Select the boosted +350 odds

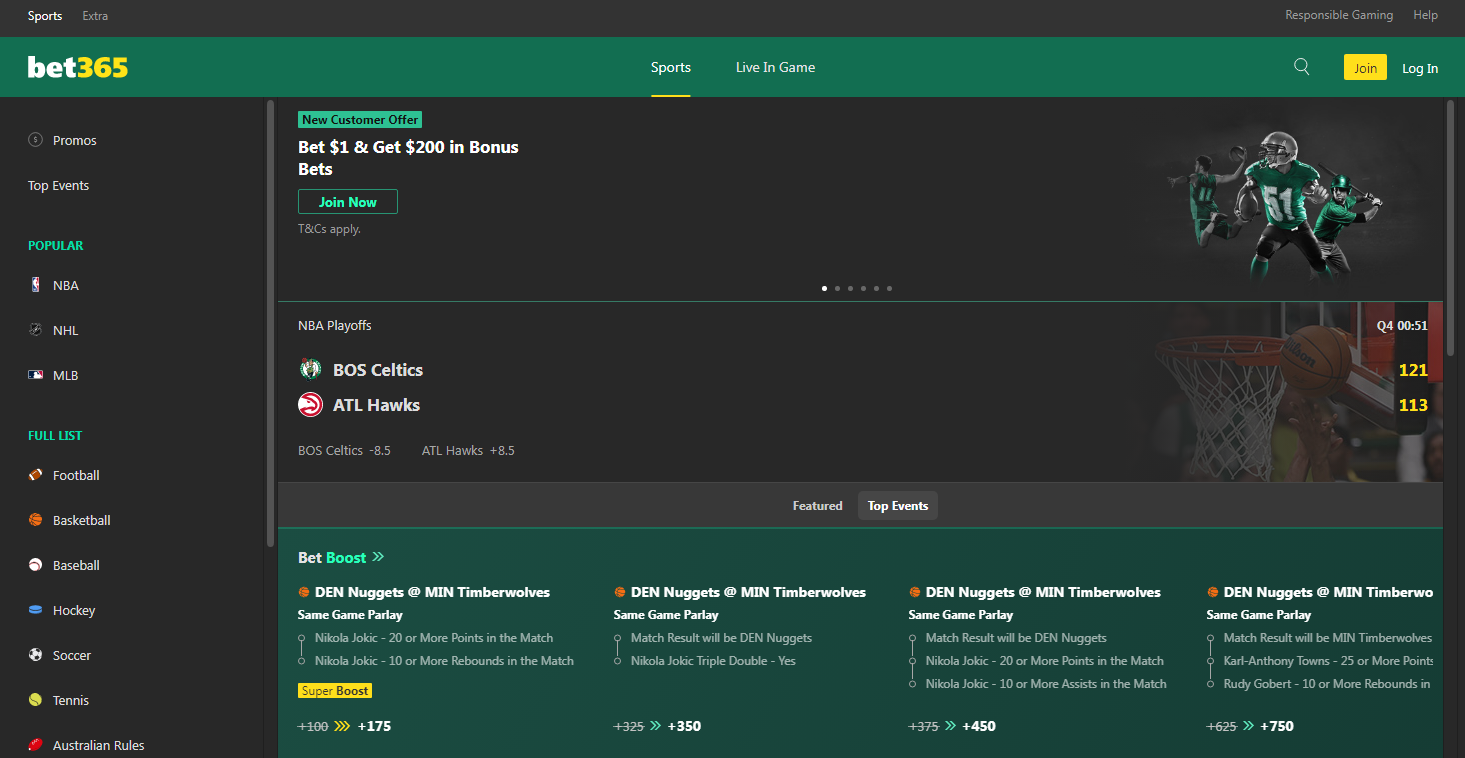click(684, 726)
